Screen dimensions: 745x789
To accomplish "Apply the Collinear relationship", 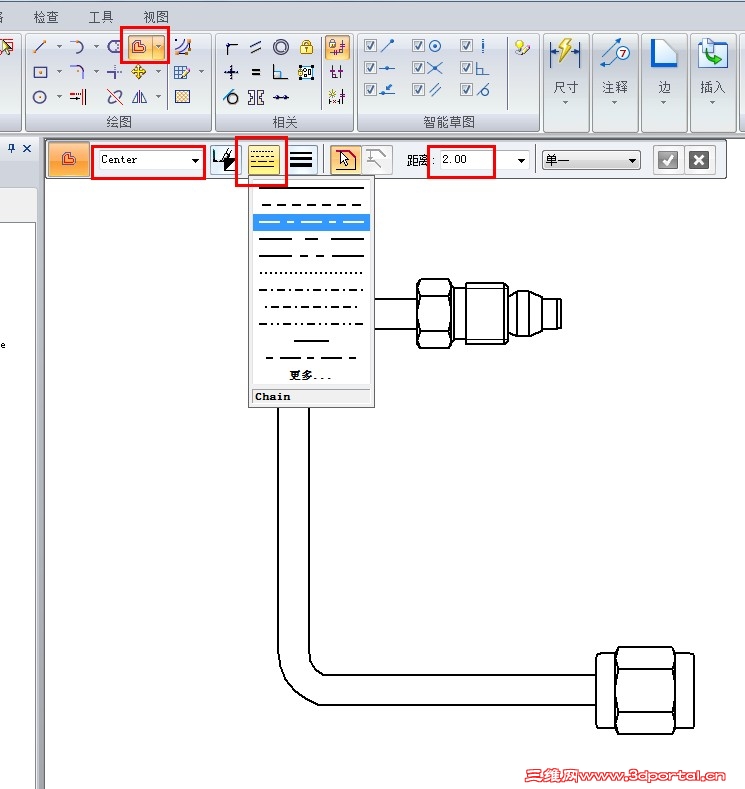I will 281,97.
